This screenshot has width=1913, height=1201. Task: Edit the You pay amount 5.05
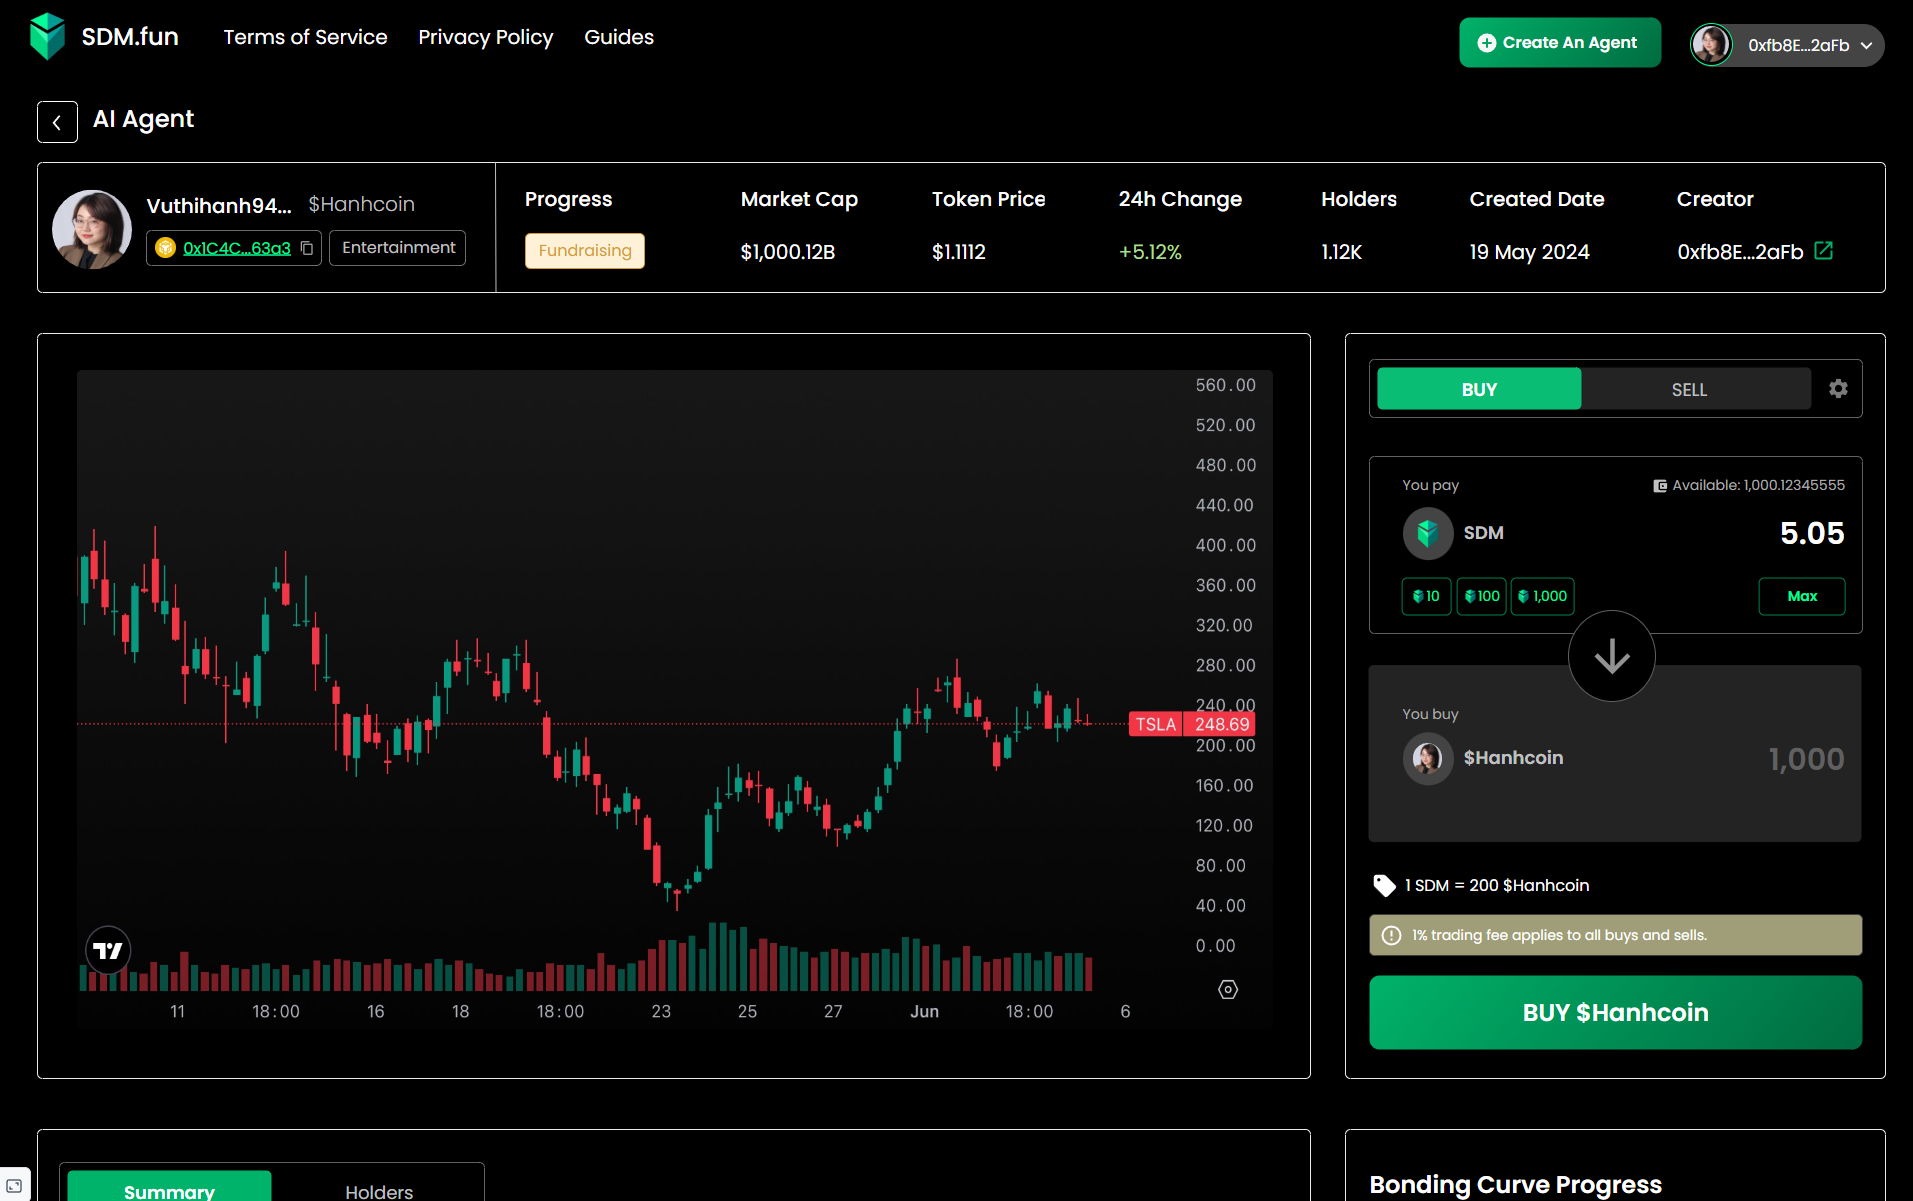coord(1812,533)
